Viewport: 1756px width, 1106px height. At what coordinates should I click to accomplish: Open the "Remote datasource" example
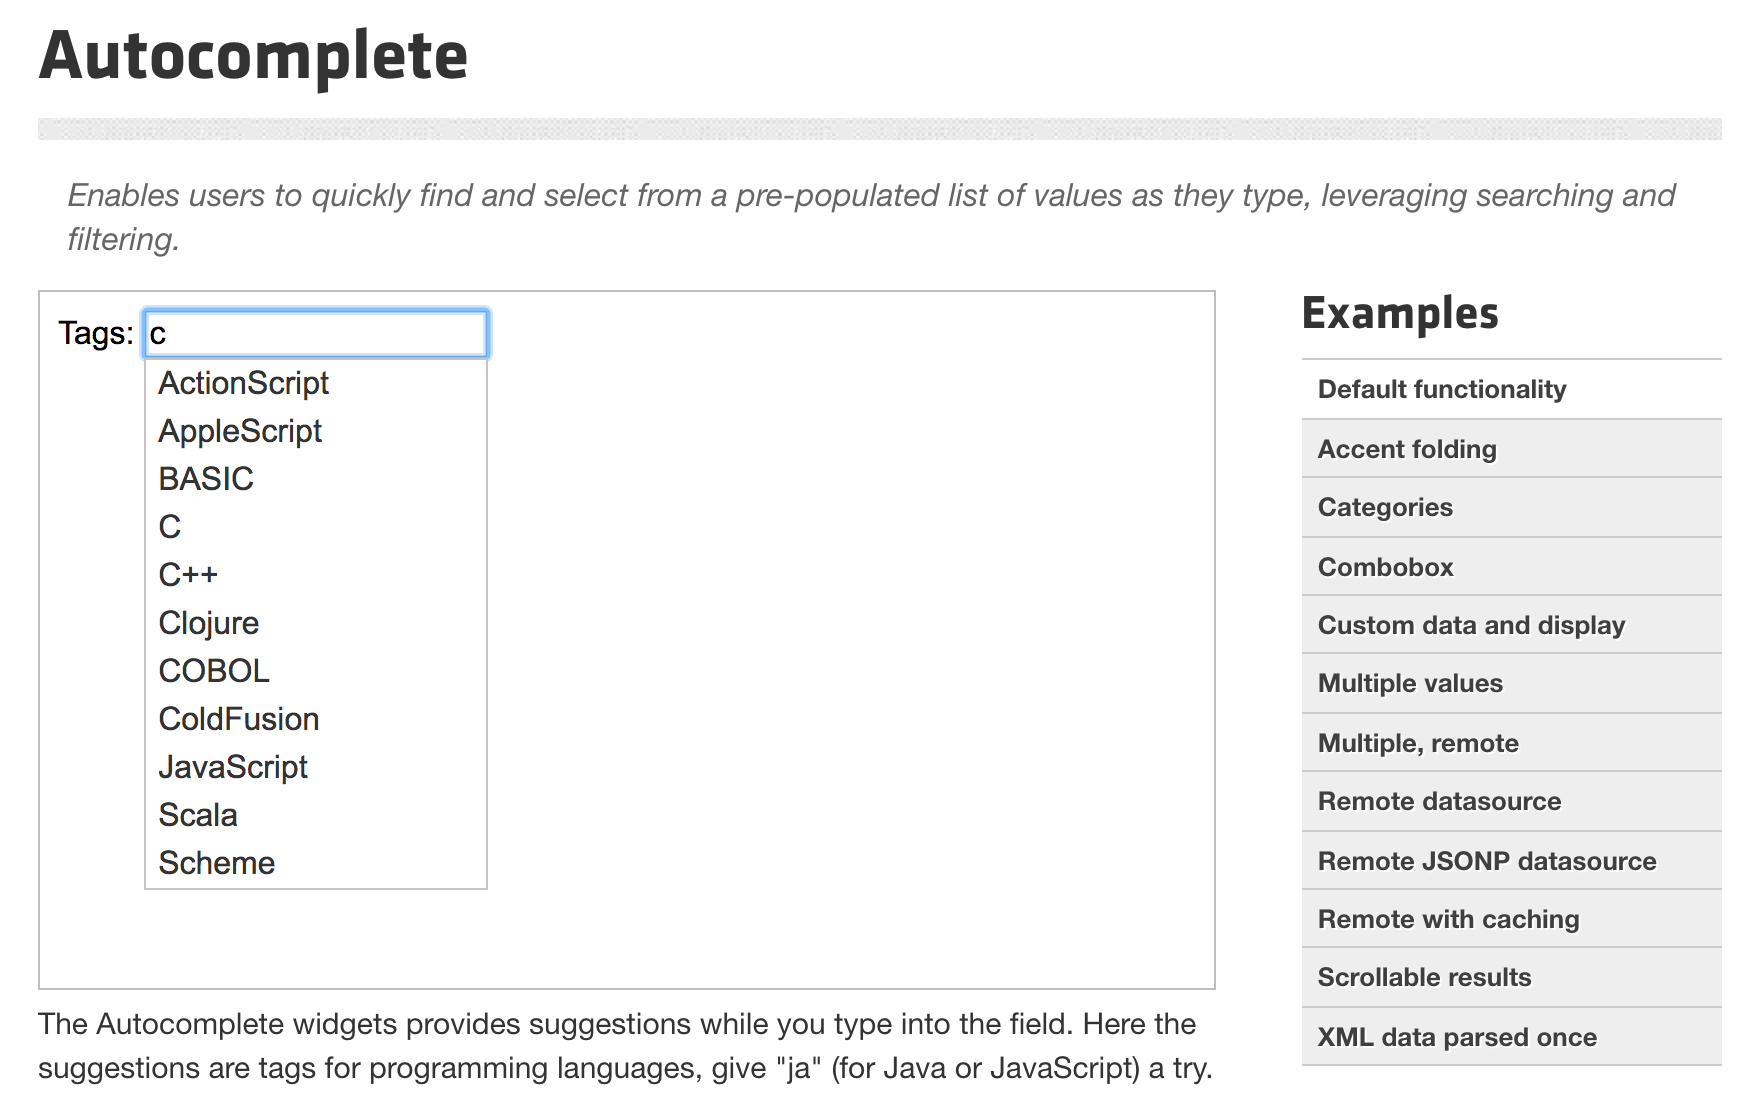click(x=1439, y=801)
